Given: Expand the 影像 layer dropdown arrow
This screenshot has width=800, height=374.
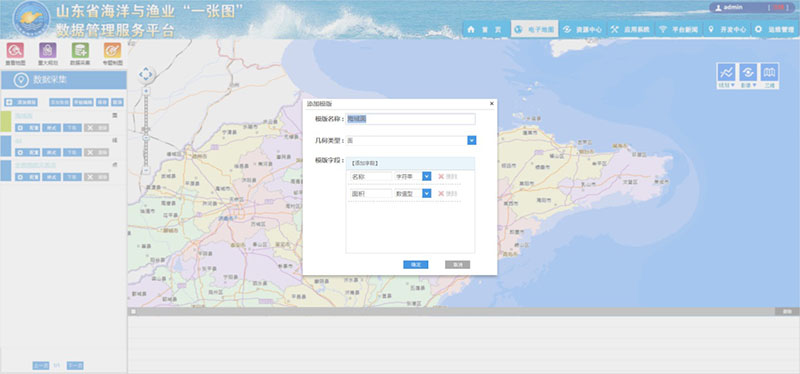Looking at the screenshot, I should [754, 85].
